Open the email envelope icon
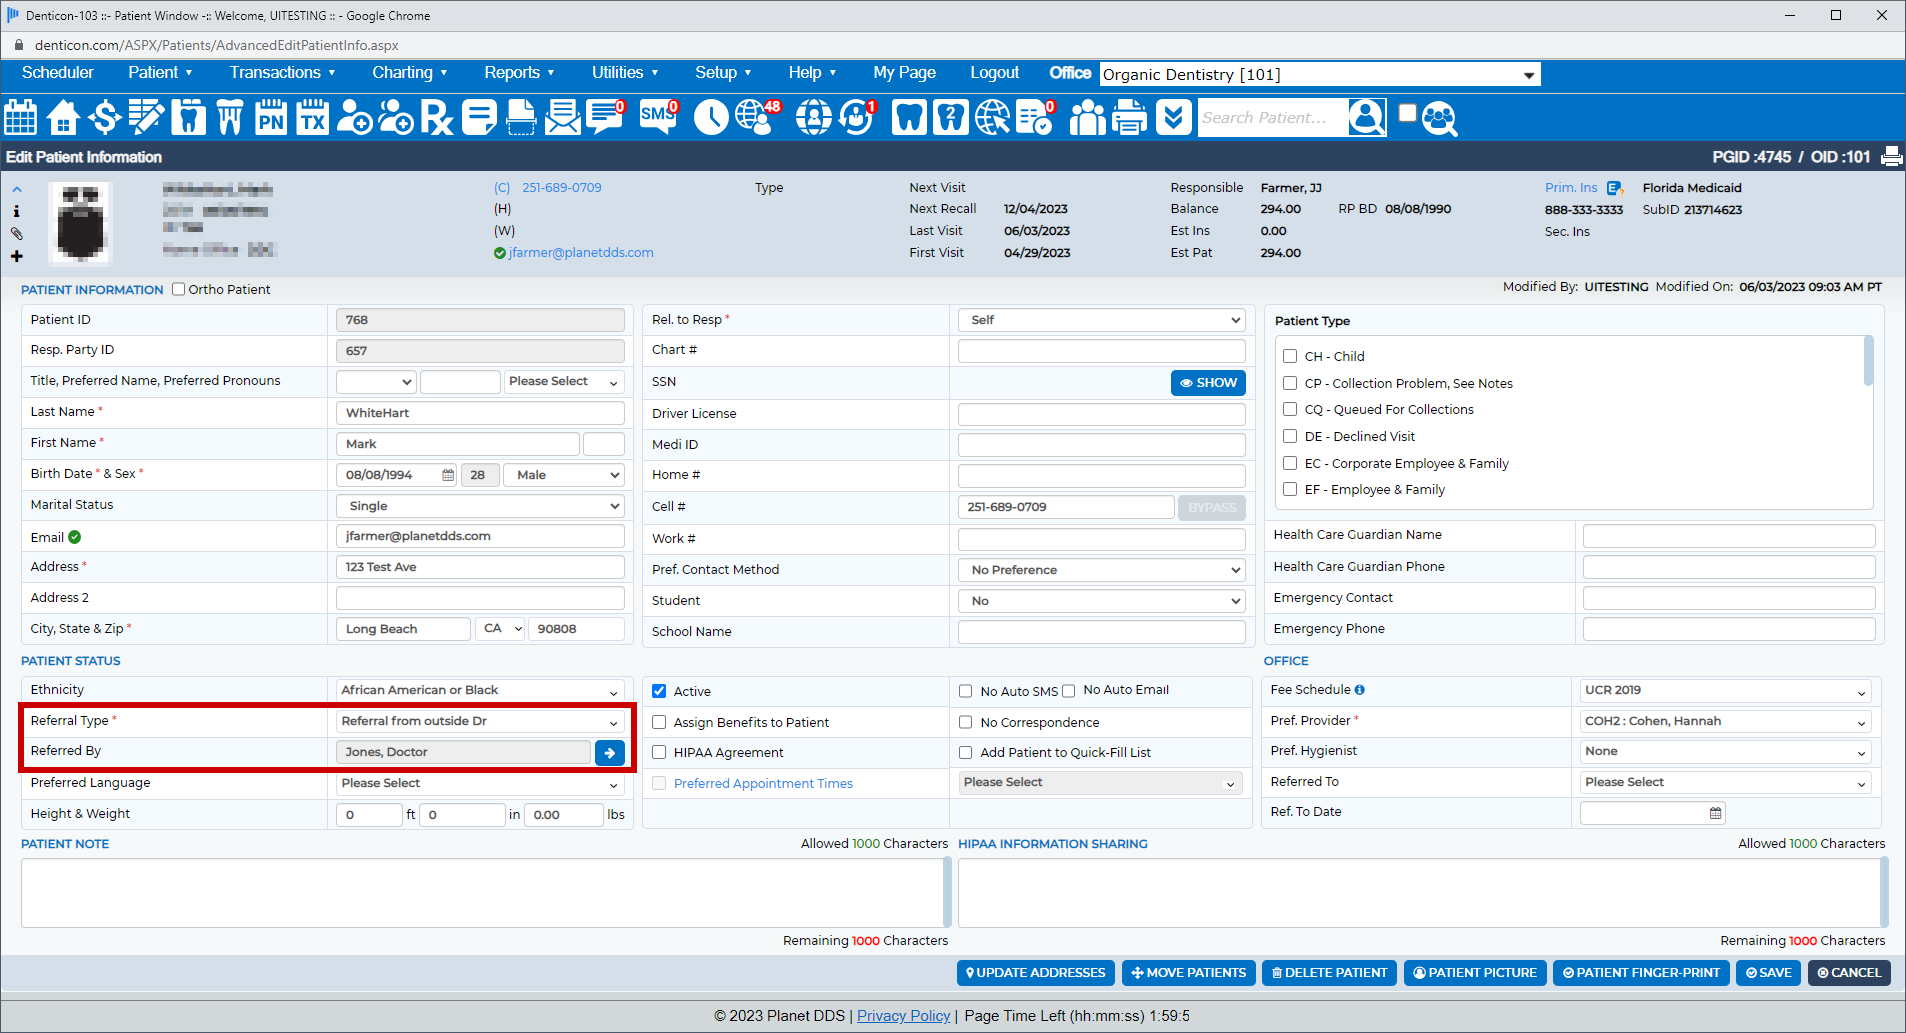The width and height of the screenshot is (1906, 1033). coord(563,118)
